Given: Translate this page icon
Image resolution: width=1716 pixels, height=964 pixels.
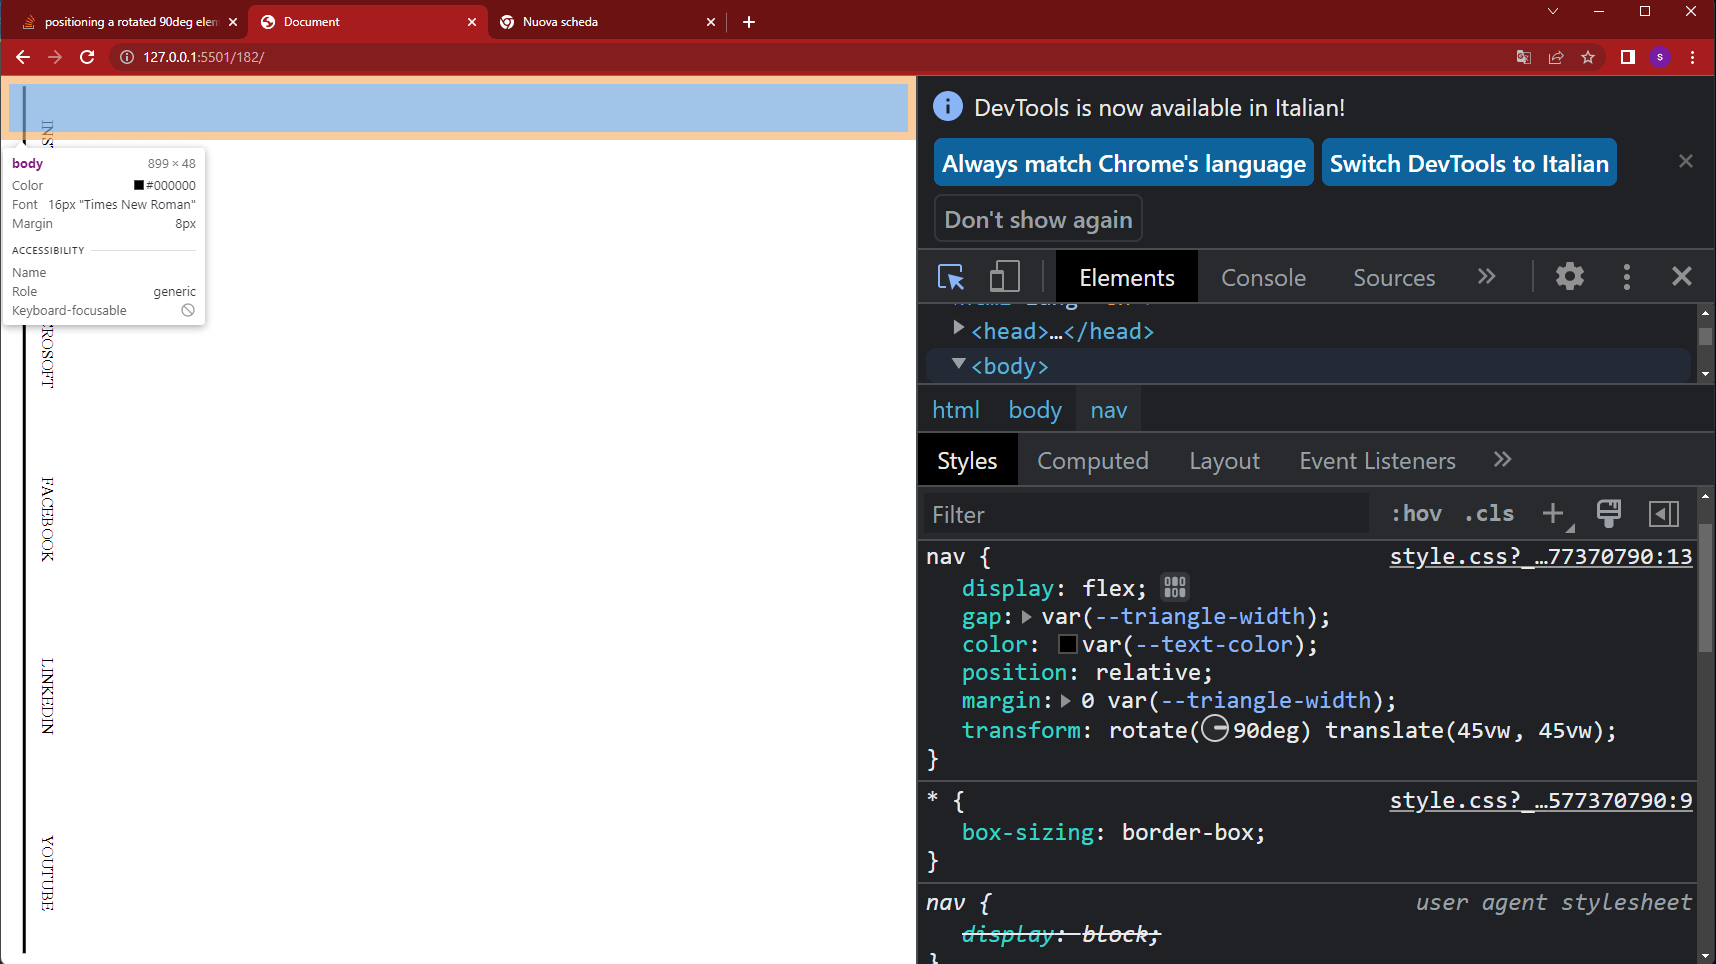Looking at the screenshot, I should pos(1524,57).
